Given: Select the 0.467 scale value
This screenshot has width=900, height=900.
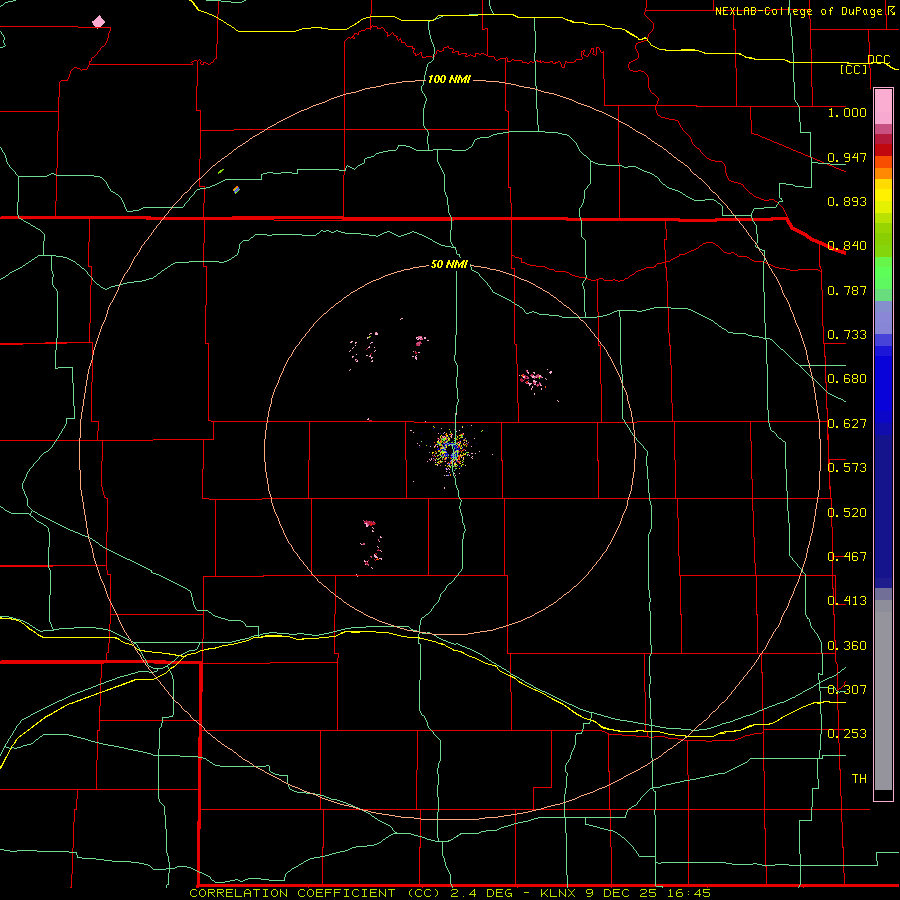Looking at the screenshot, I should click(x=847, y=557).
